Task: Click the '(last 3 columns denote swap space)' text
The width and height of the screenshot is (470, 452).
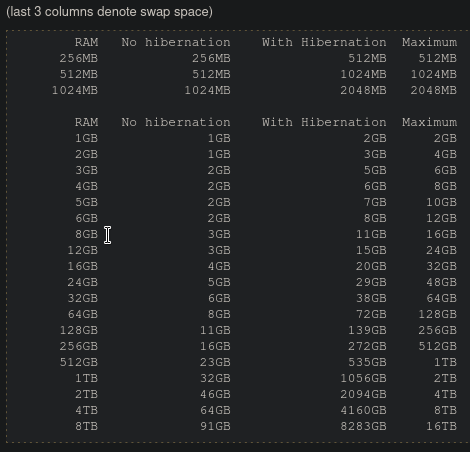Action: pos(109,12)
